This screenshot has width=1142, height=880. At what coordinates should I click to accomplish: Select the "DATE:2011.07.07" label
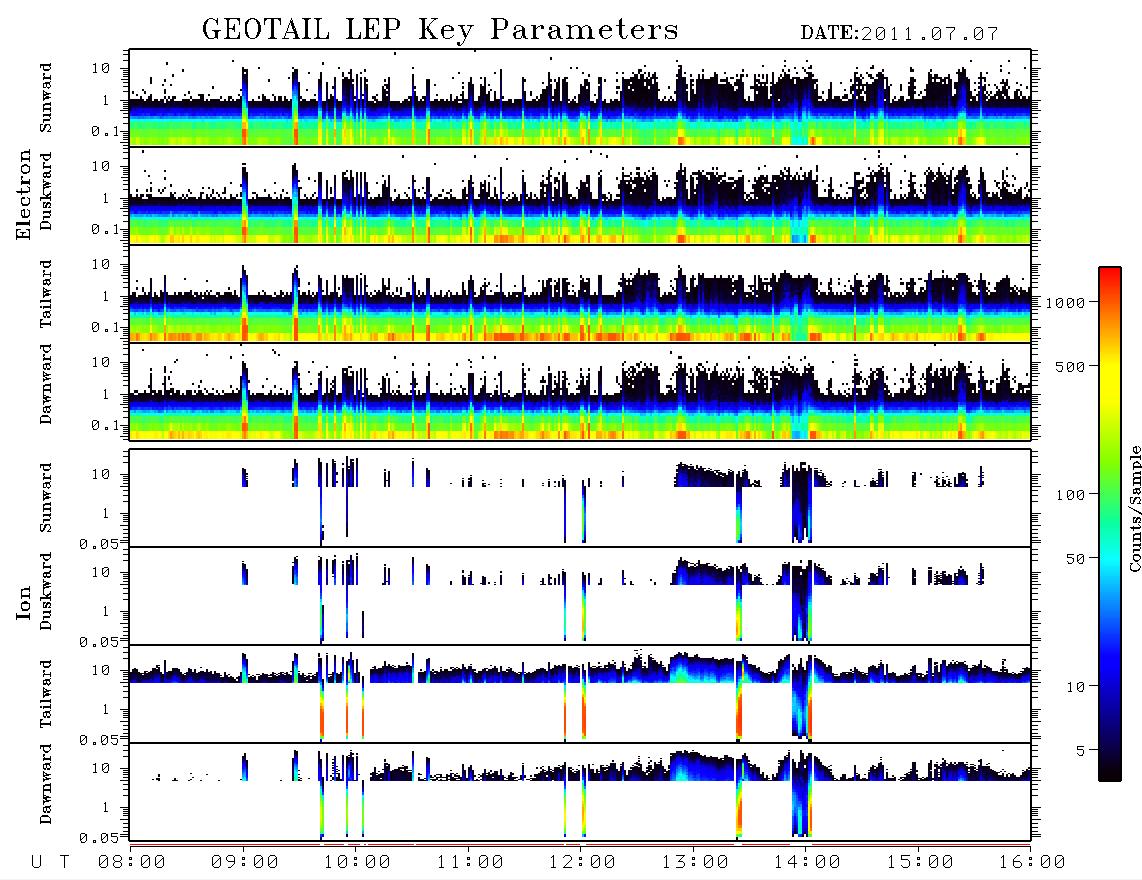pyautogui.click(x=899, y=34)
